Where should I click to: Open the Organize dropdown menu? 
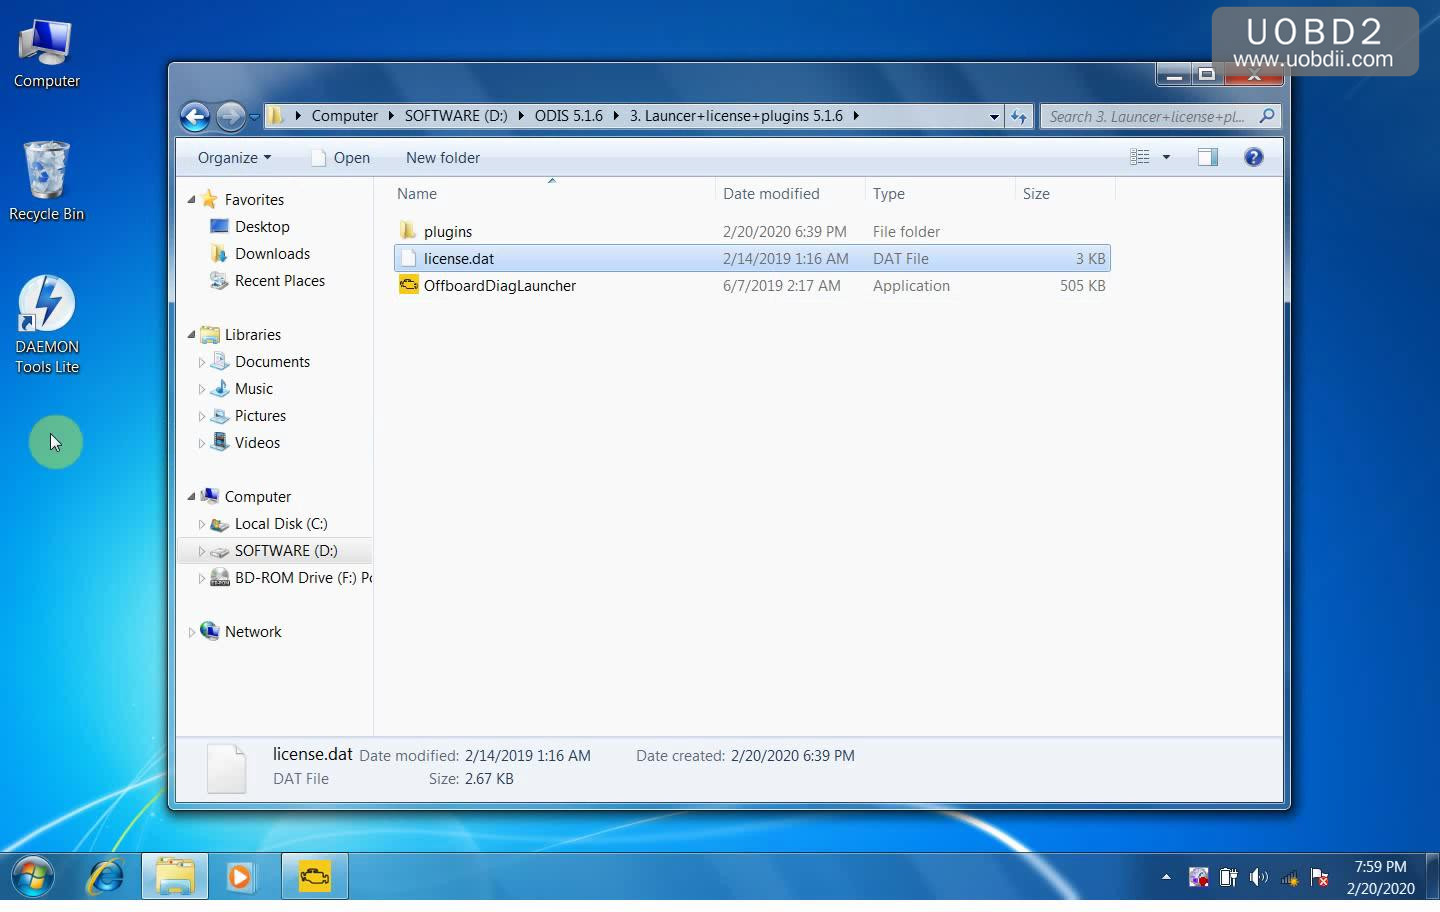[x=234, y=158]
